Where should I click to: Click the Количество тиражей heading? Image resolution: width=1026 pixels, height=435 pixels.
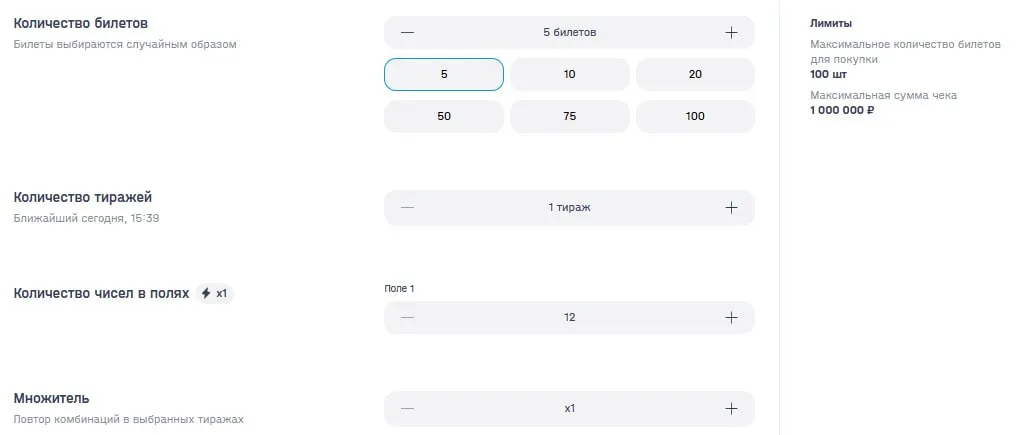pos(82,198)
